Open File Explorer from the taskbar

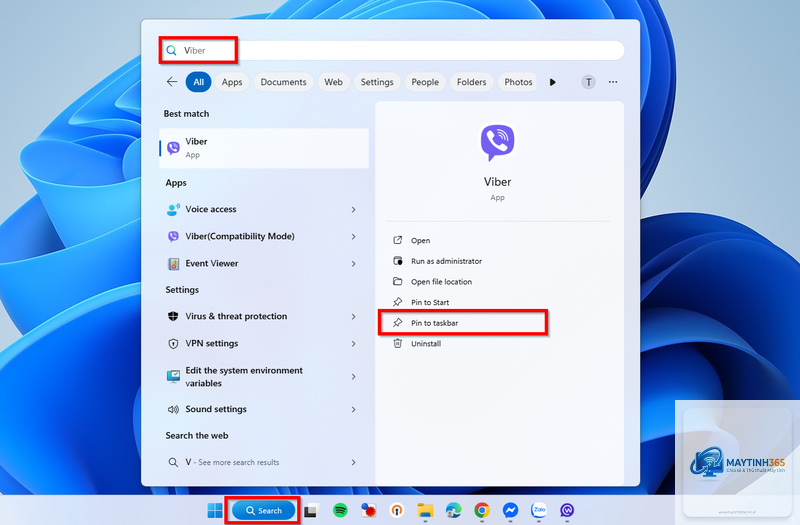[x=425, y=510]
